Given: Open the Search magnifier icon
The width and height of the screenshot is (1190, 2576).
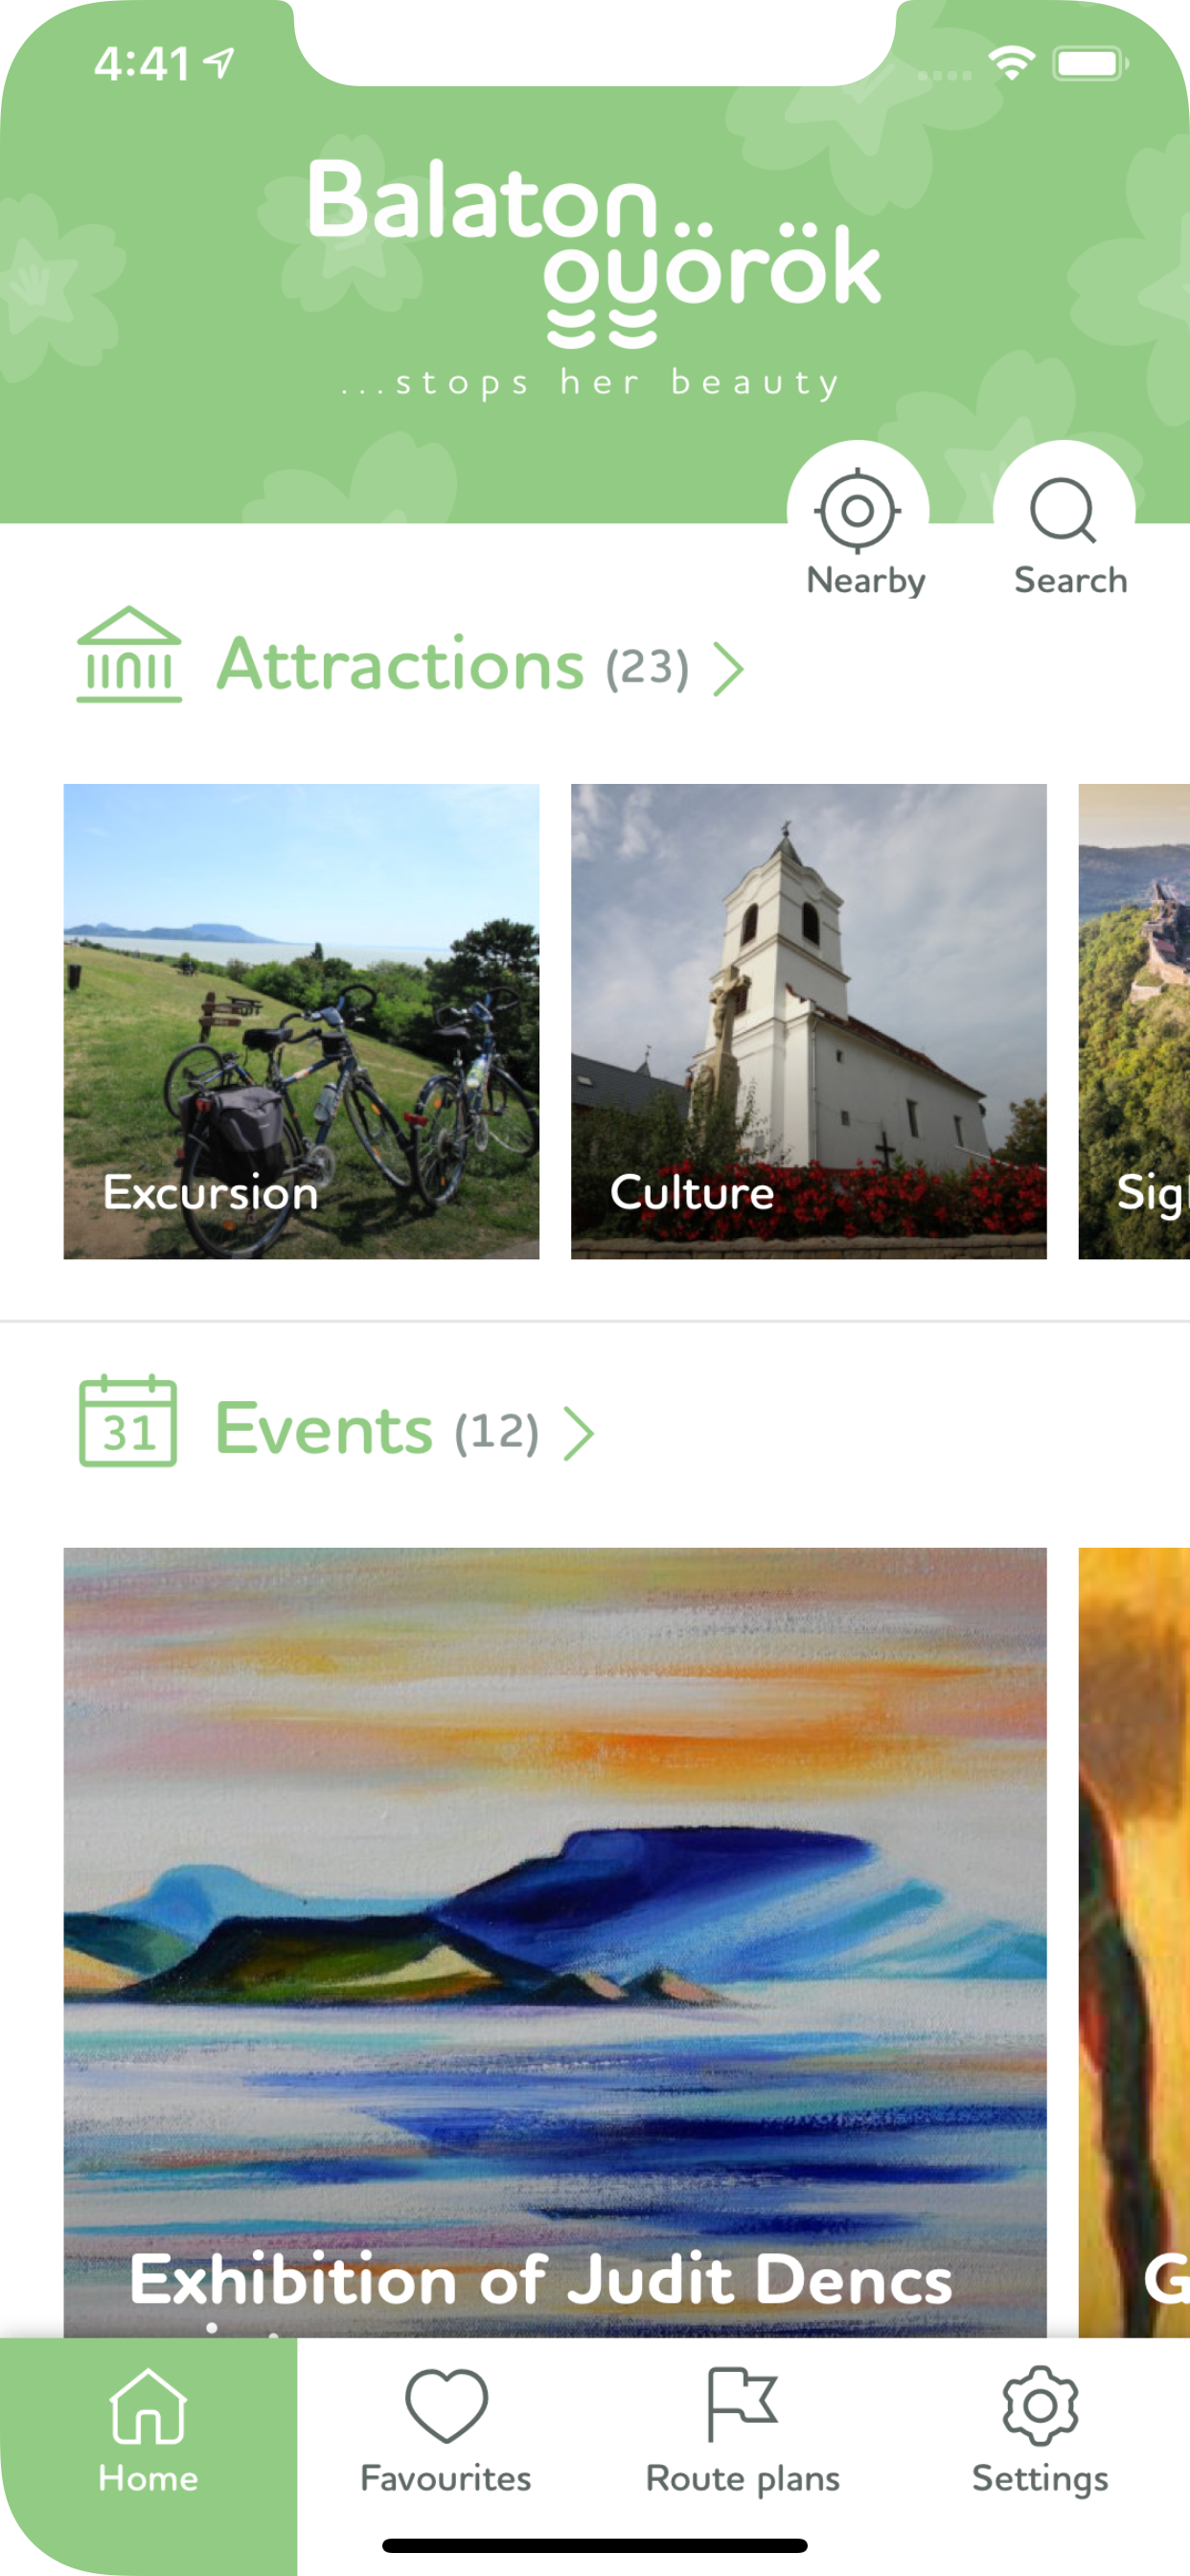Looking at the screenshot, I should coord(1063,511).
